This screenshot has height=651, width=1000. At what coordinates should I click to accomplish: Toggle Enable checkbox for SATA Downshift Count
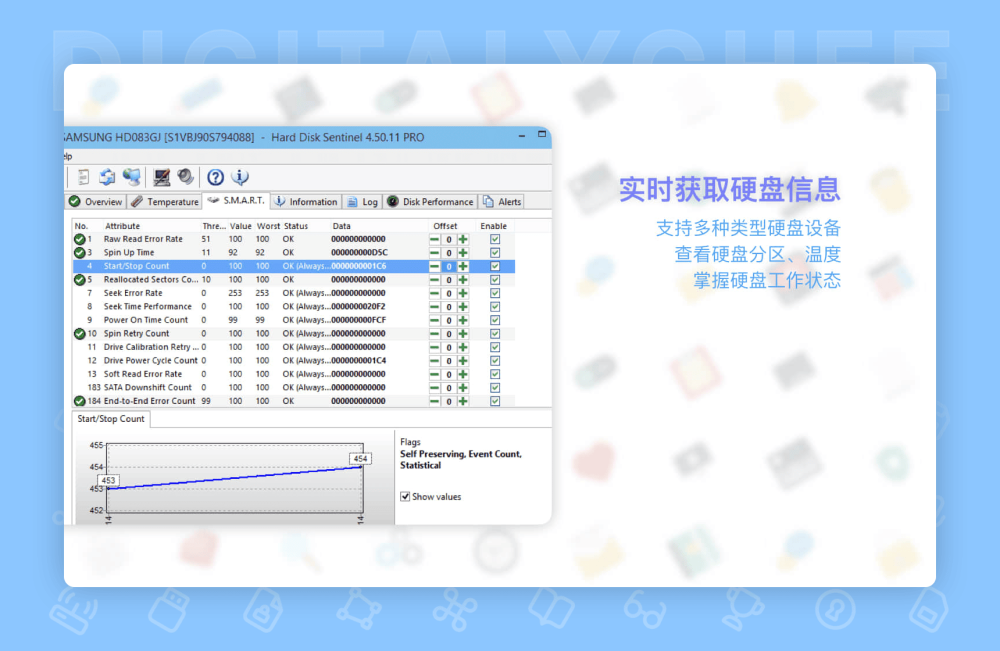click(x=495, y=388)
